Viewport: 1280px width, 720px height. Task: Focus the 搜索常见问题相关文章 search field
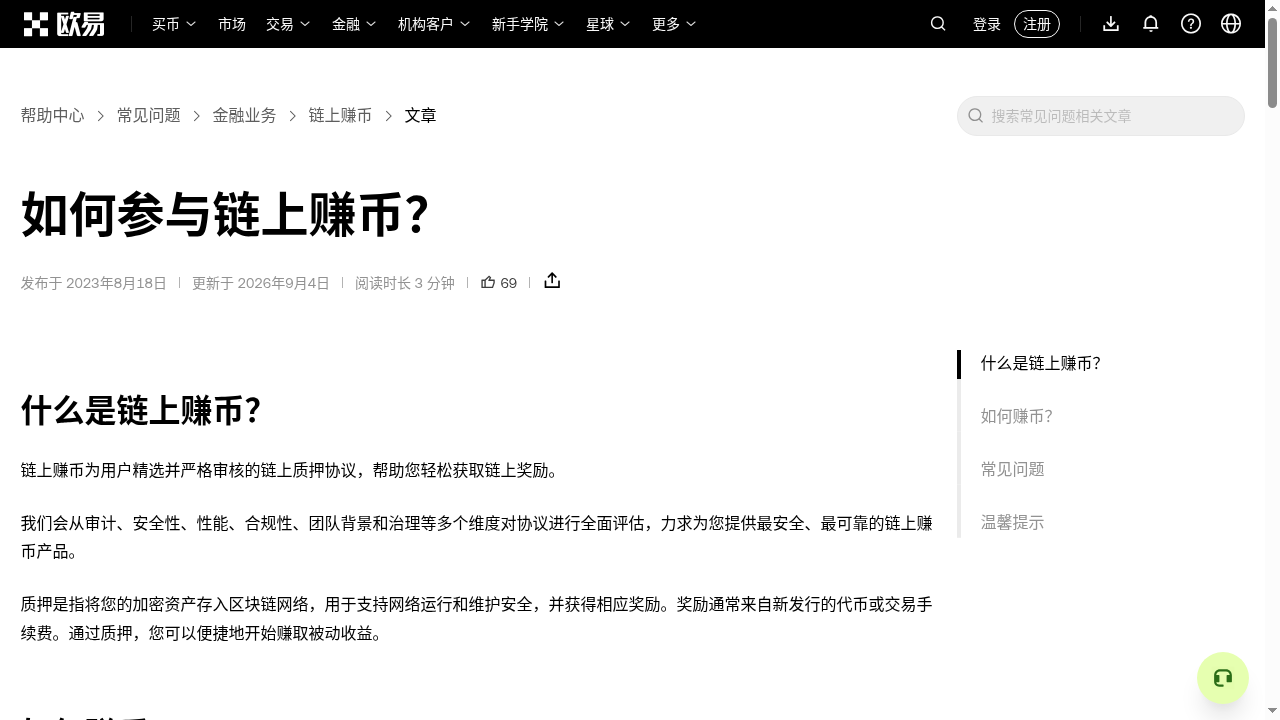pos(1101,116)
